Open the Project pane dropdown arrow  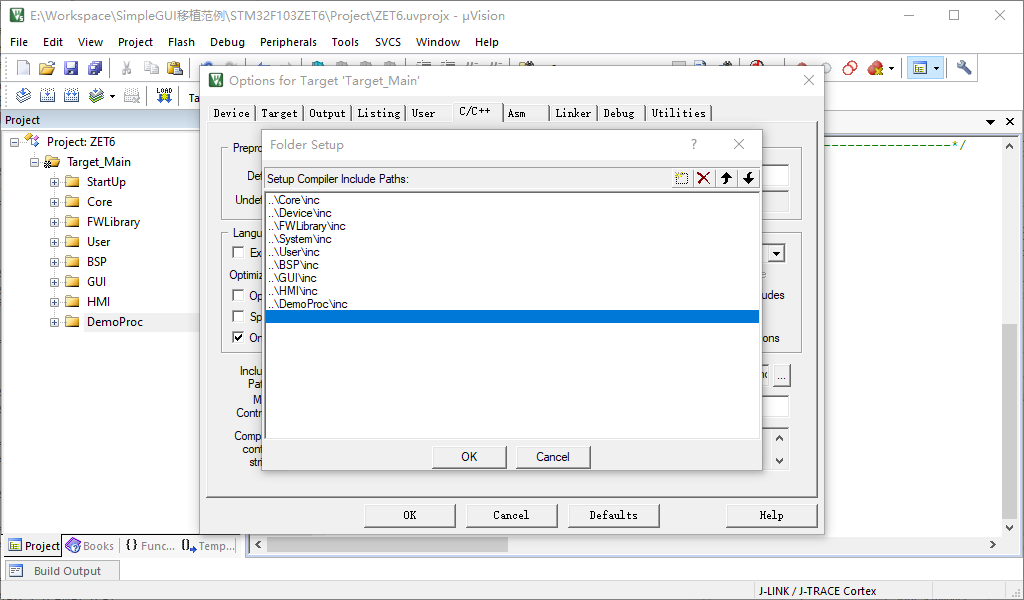coord(991,121)
